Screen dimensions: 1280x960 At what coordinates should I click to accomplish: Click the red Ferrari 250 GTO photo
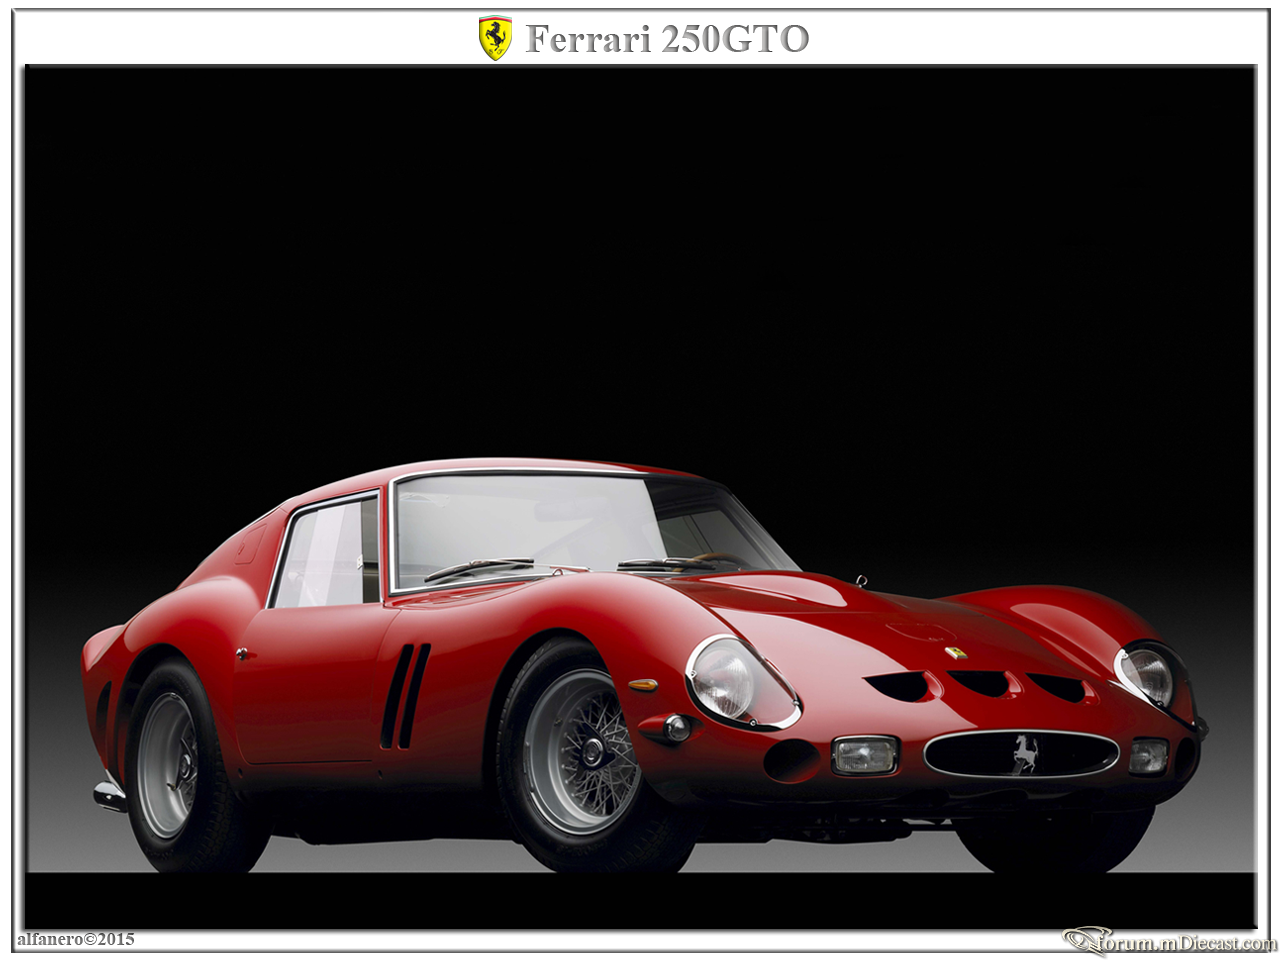[640, 497]
